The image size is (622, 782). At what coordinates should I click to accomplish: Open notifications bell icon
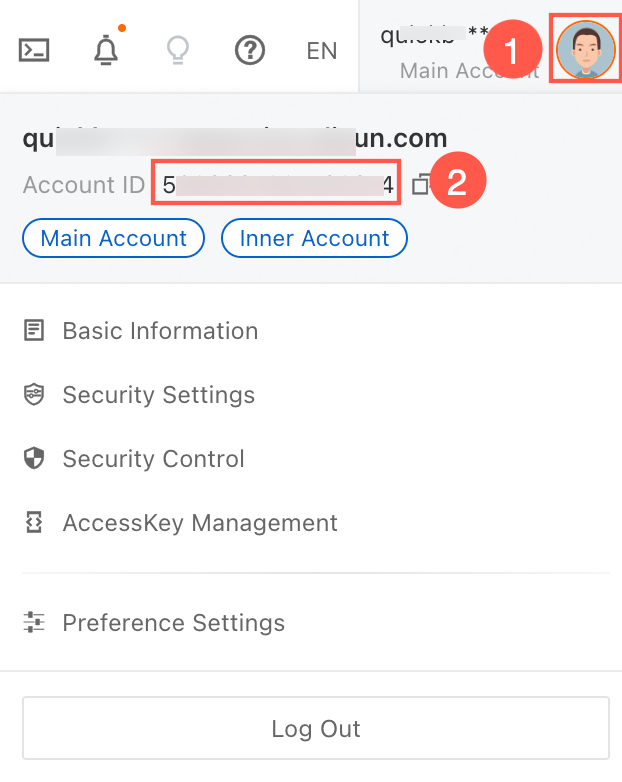[x=106, y=50]
